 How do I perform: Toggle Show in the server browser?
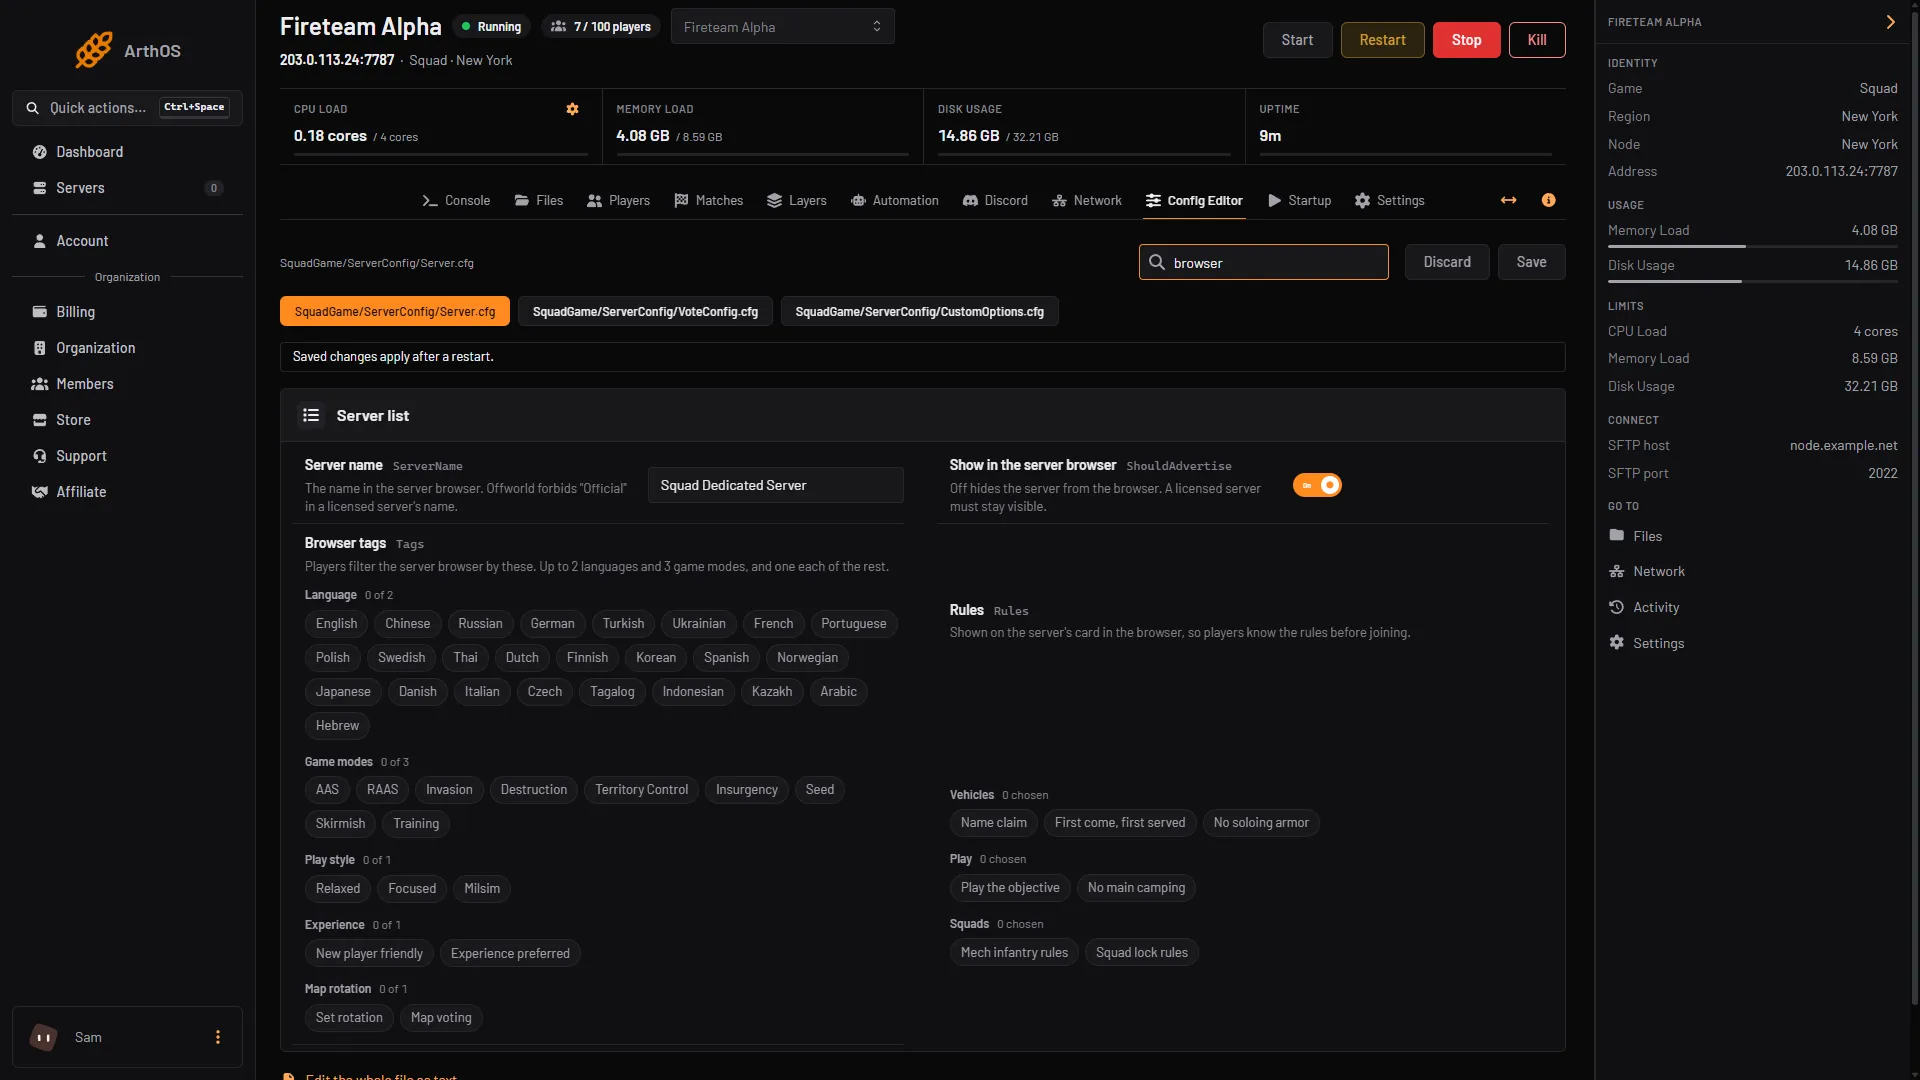(x=1316, y=485)
